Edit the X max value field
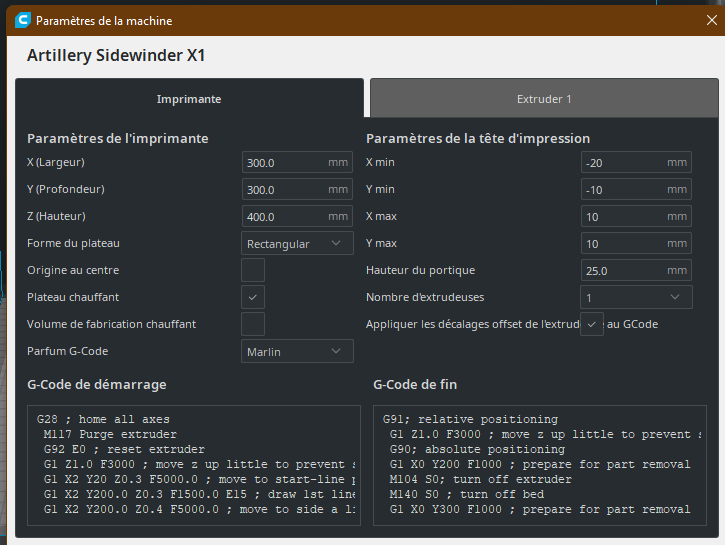 636,216
